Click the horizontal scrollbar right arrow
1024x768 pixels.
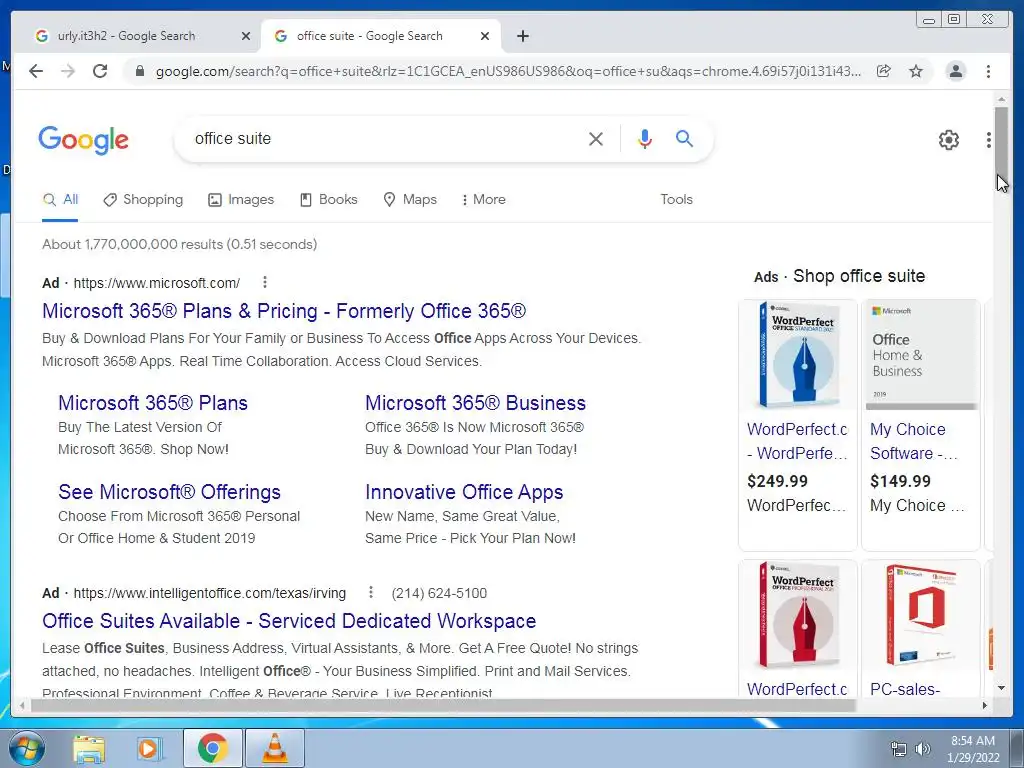(985, 705)
